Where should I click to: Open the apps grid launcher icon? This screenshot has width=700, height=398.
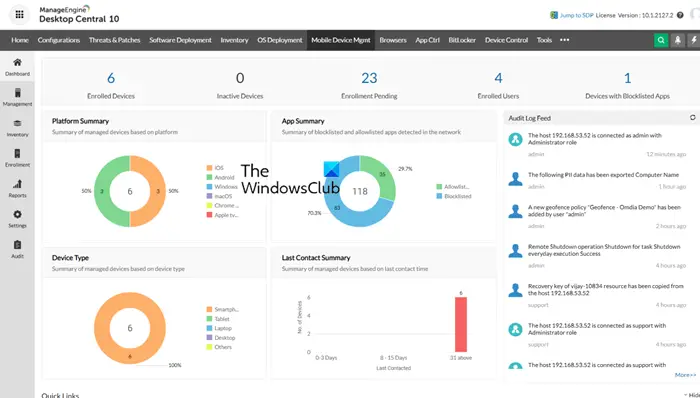tap(19, 15)
